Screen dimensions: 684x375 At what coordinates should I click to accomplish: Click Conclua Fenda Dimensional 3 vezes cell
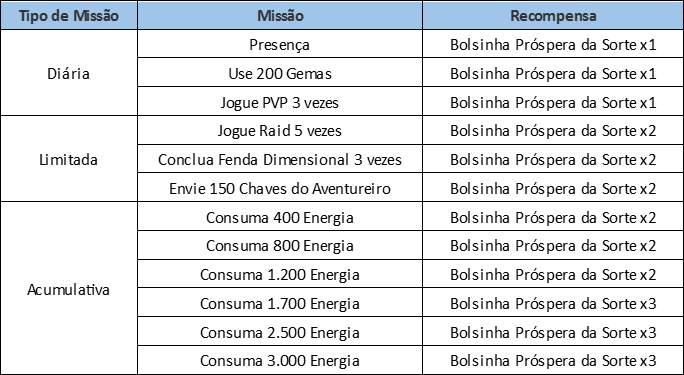point(280,159)
